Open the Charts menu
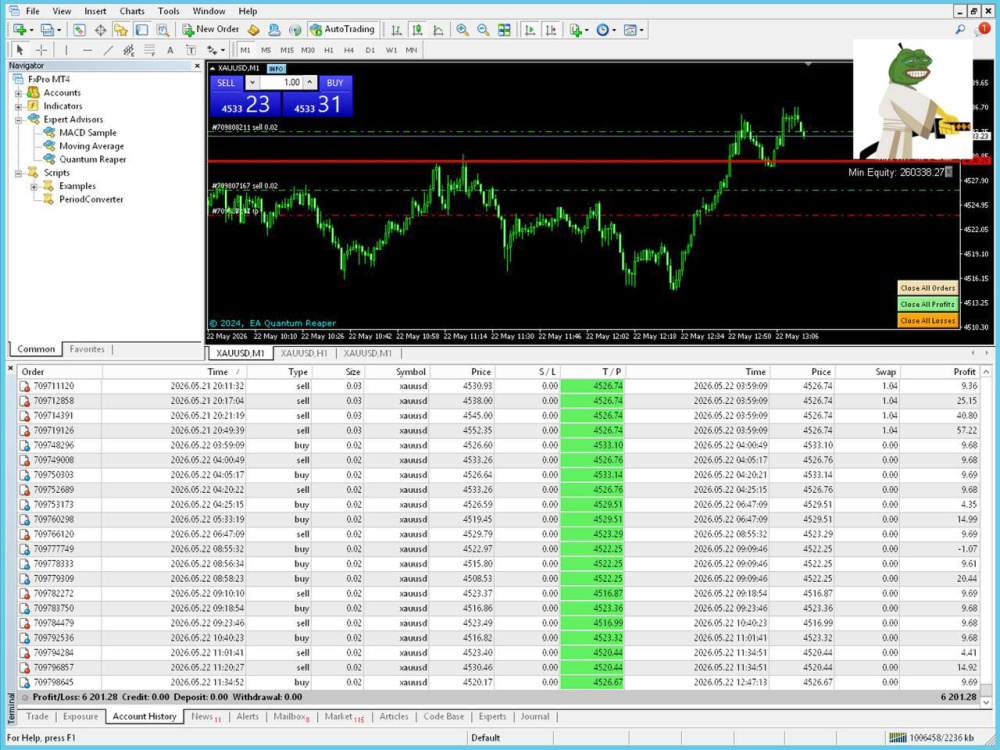 (x=132, y=11)
